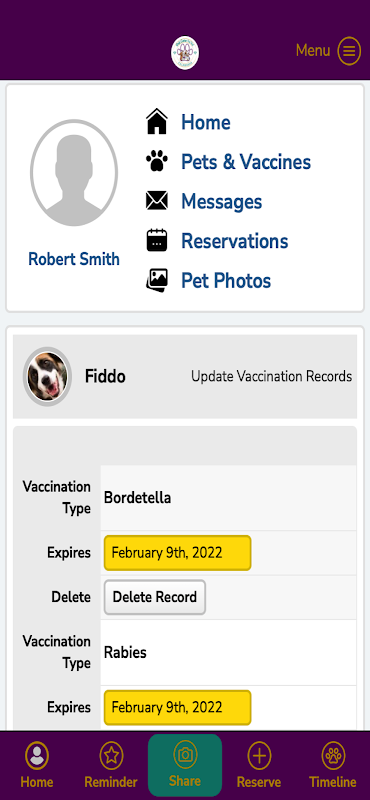
Task: Delete the Bordetella vaccination record
Action: pos(155,597)
